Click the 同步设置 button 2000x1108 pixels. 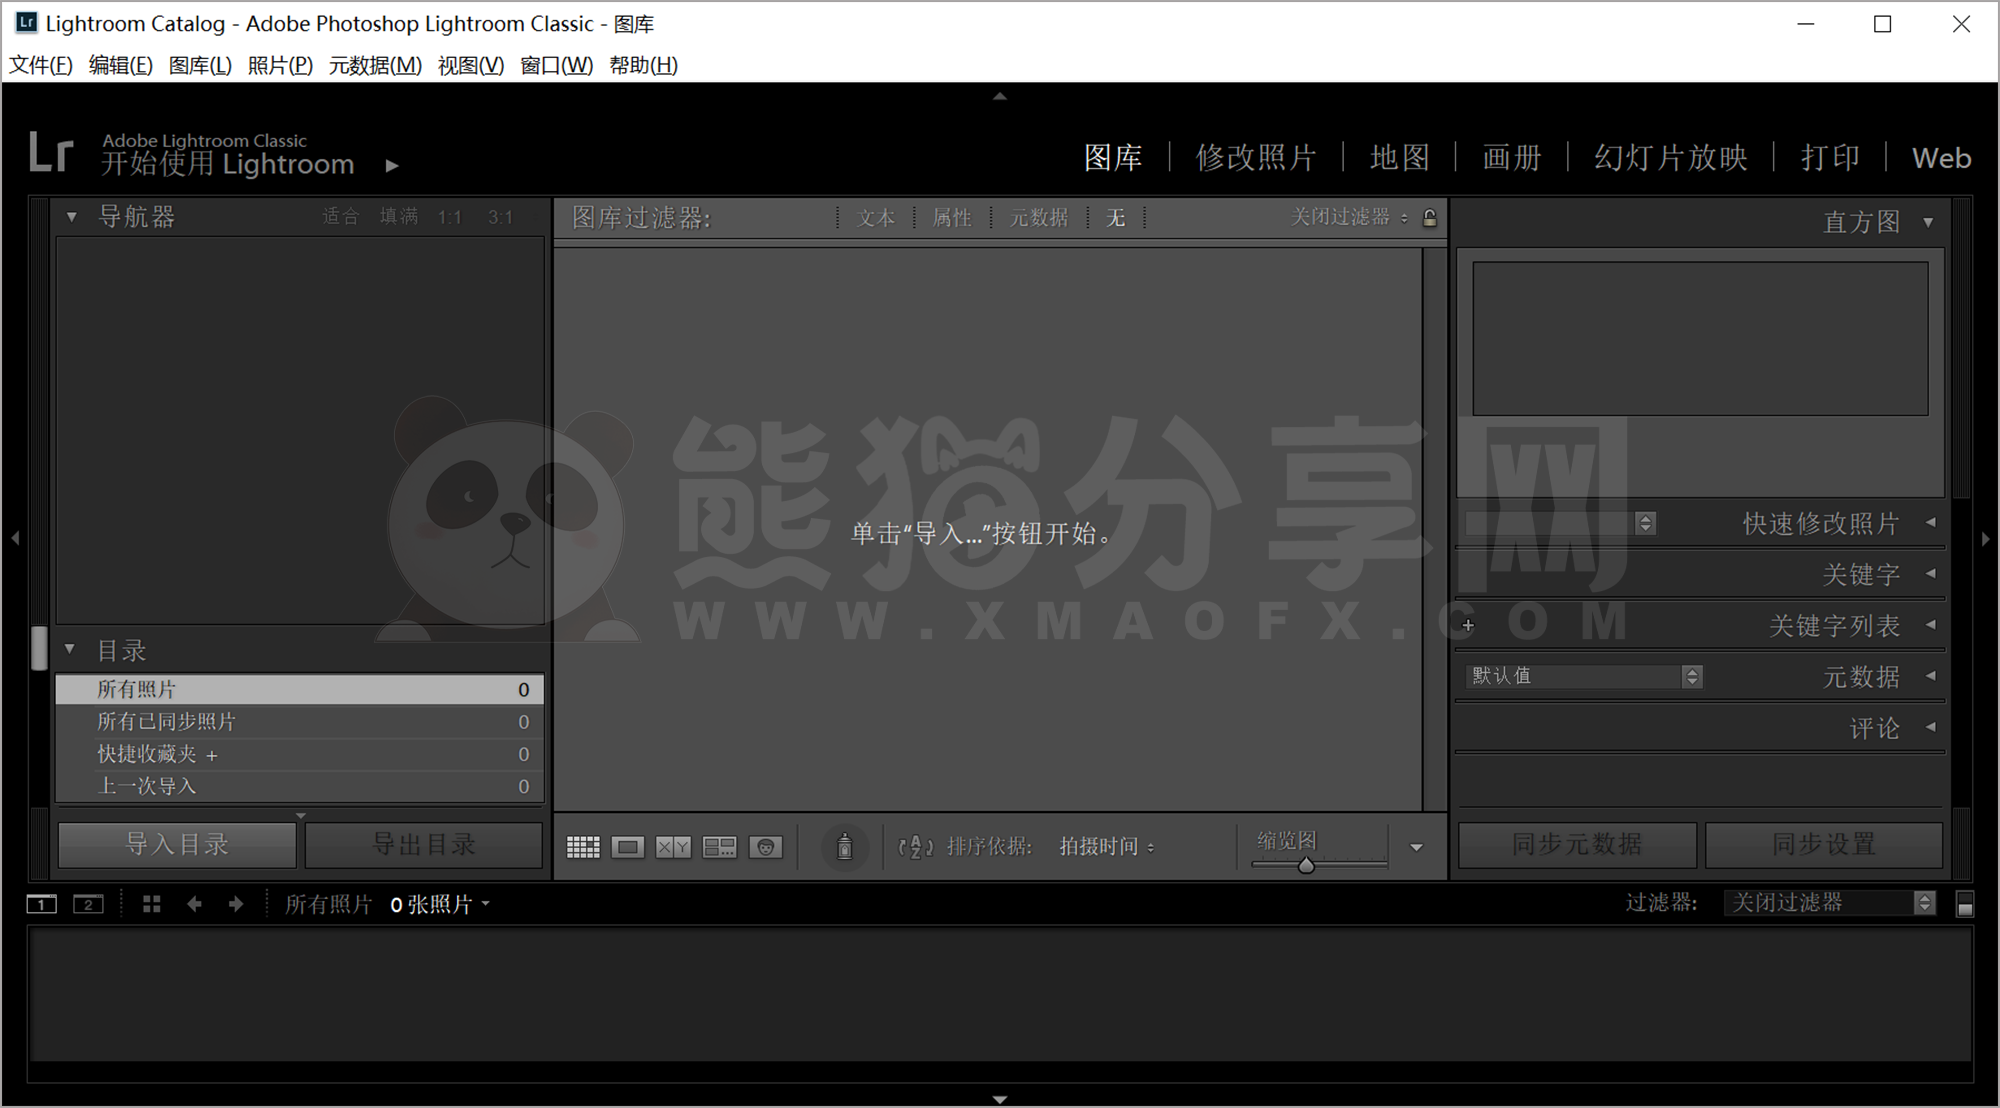[x=1824, y=844]
